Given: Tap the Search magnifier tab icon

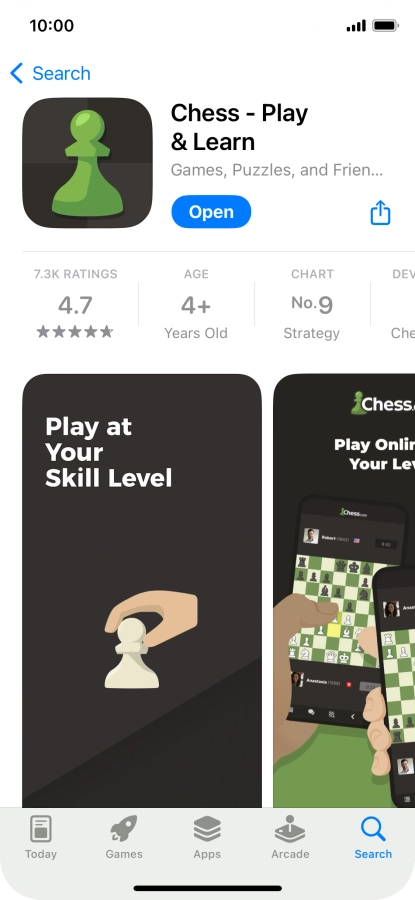Looking at the screenshot, I should [373, 829].
